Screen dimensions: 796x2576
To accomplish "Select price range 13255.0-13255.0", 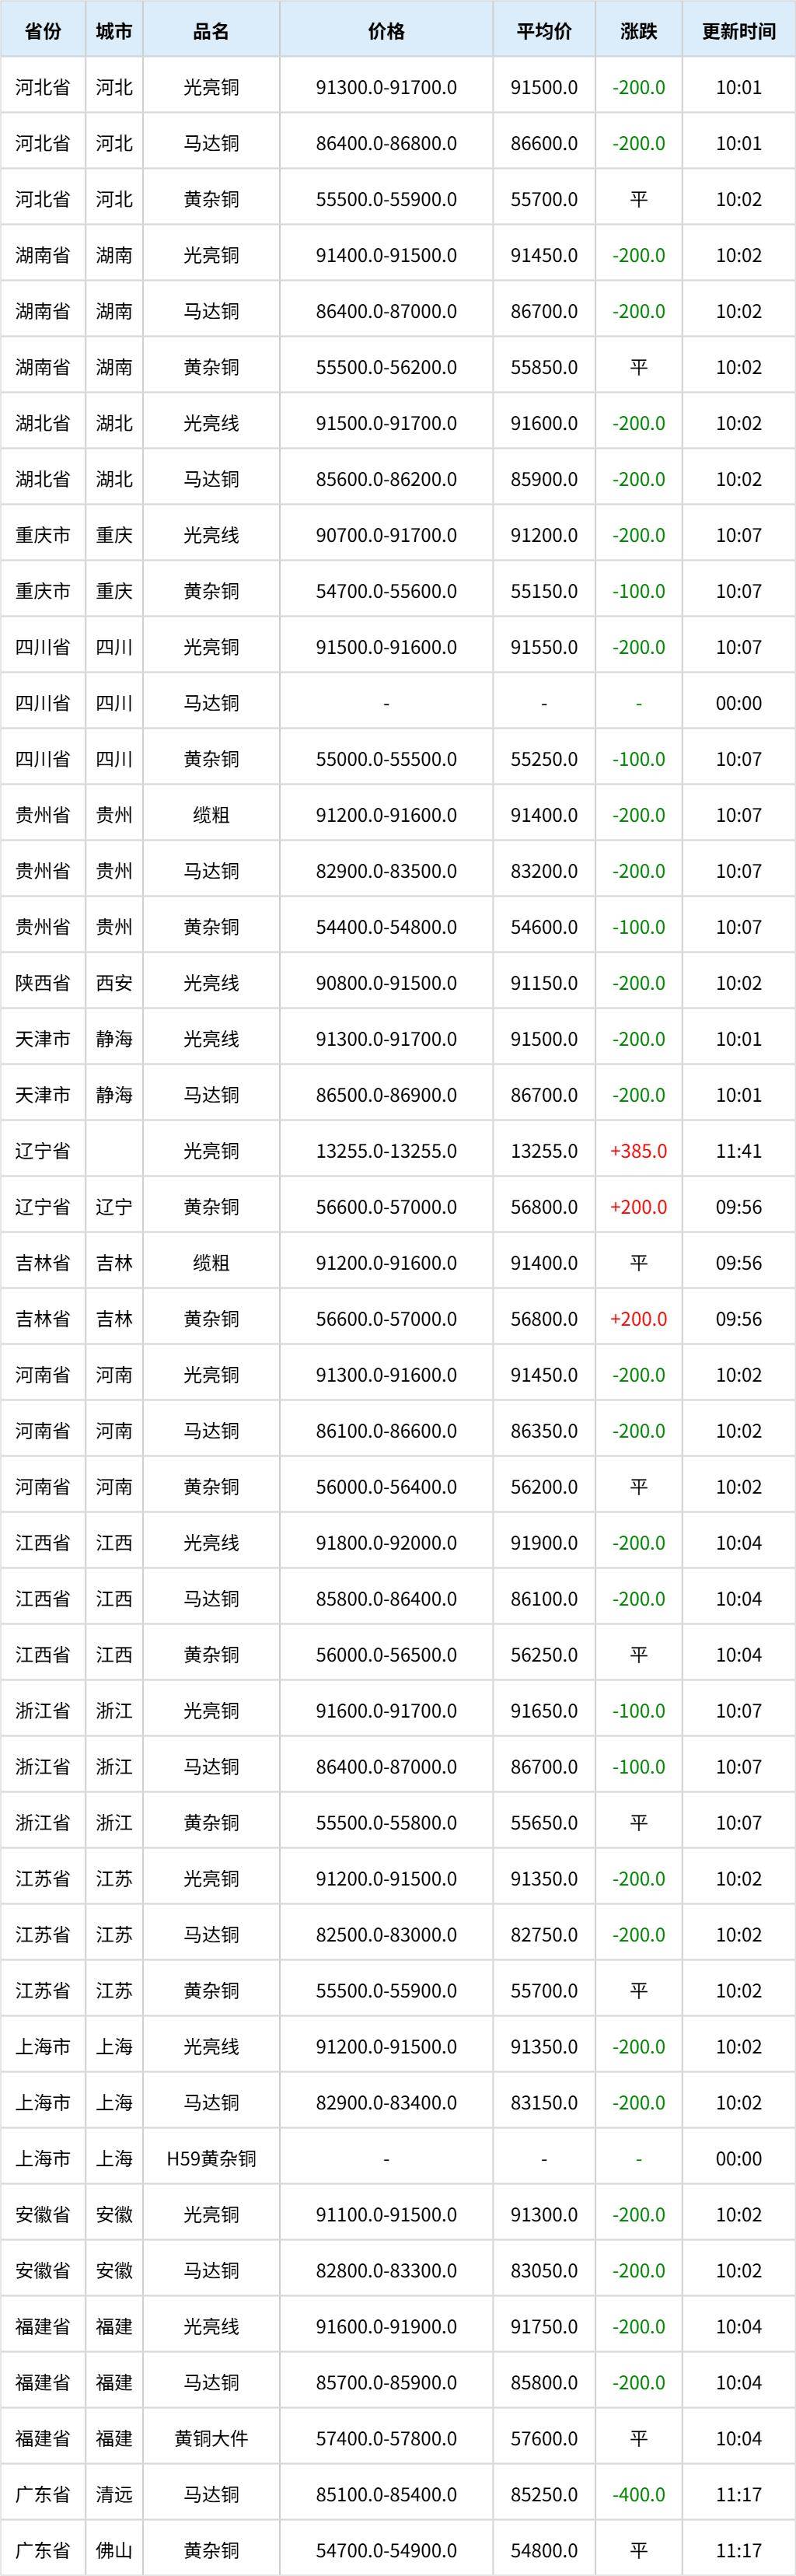I will pyautogui.click(x=386, y=1151).
